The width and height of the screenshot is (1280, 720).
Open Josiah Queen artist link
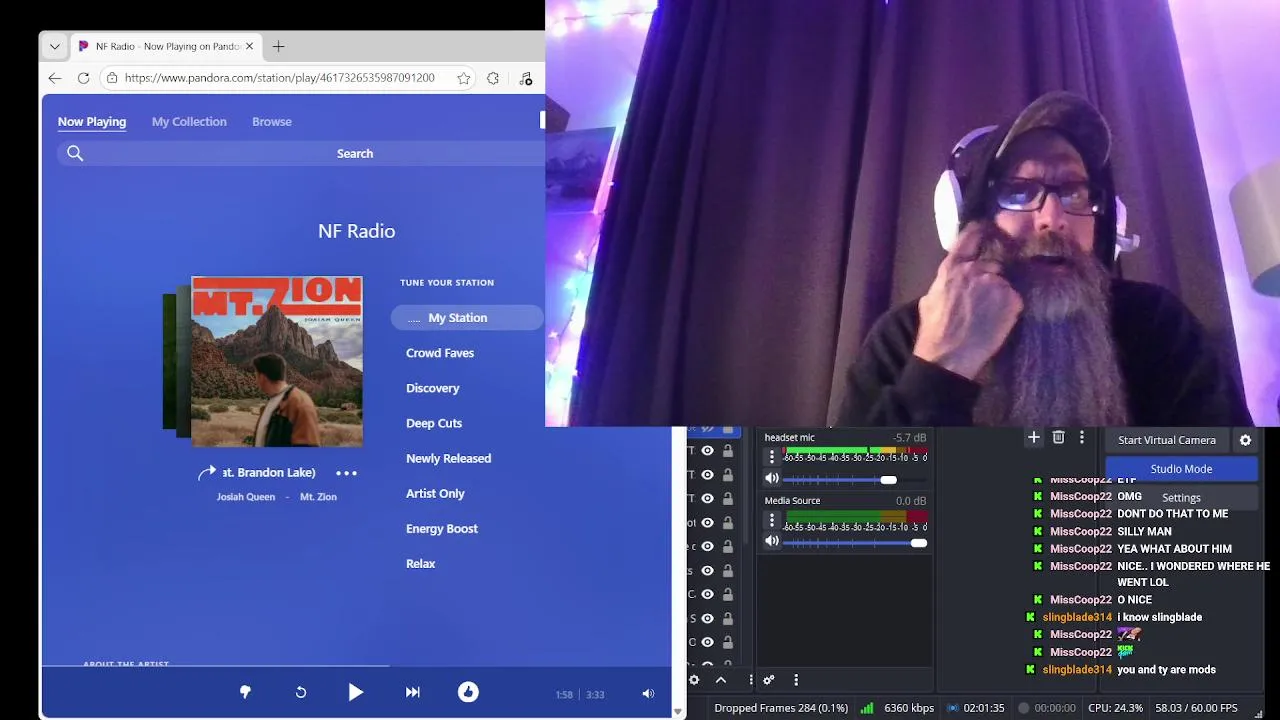click(246, 497)
